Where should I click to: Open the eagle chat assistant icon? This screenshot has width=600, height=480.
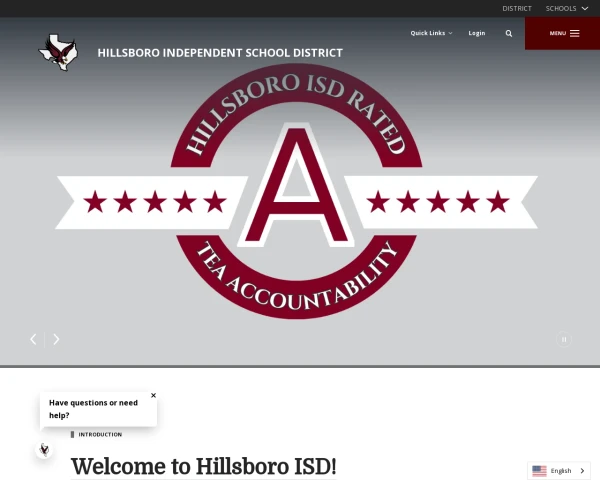(x=44, y=449)
